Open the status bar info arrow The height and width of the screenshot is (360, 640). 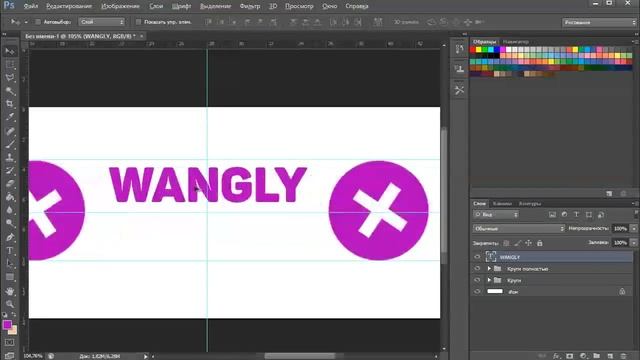coord(145,356)
